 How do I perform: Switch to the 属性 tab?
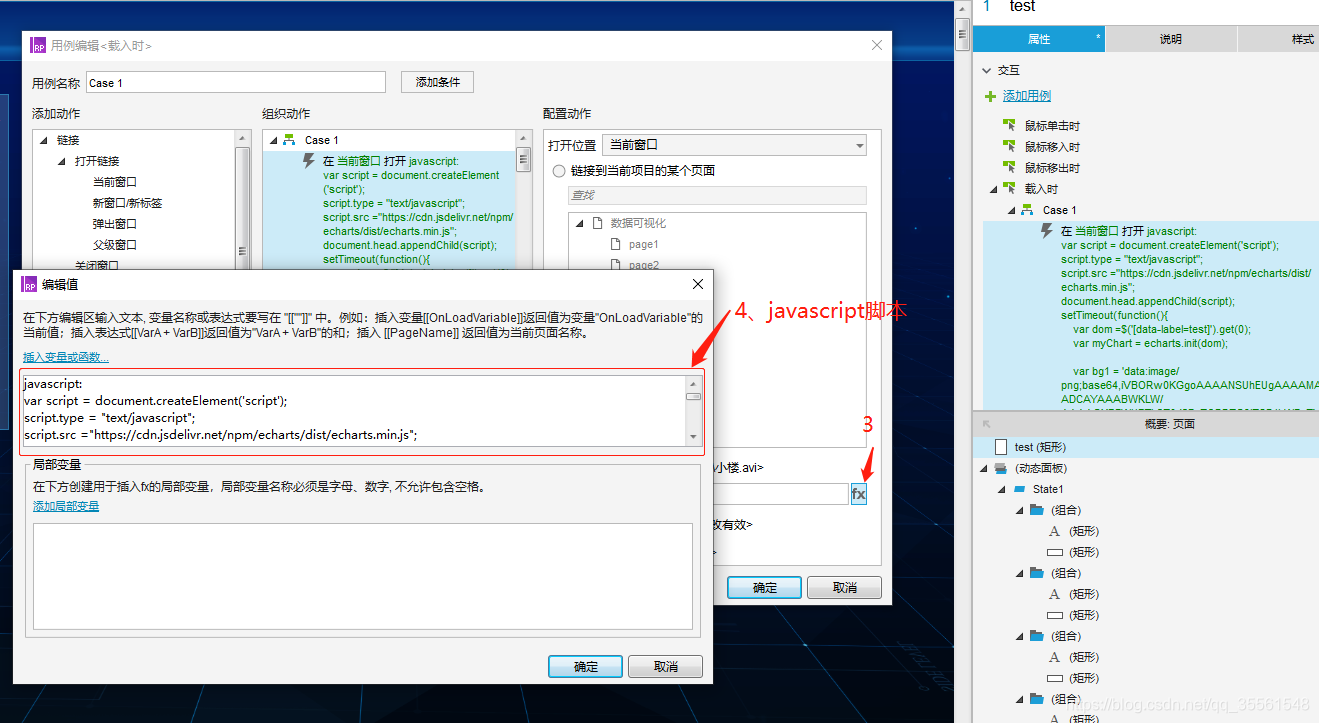click(x=1039, y=39)
